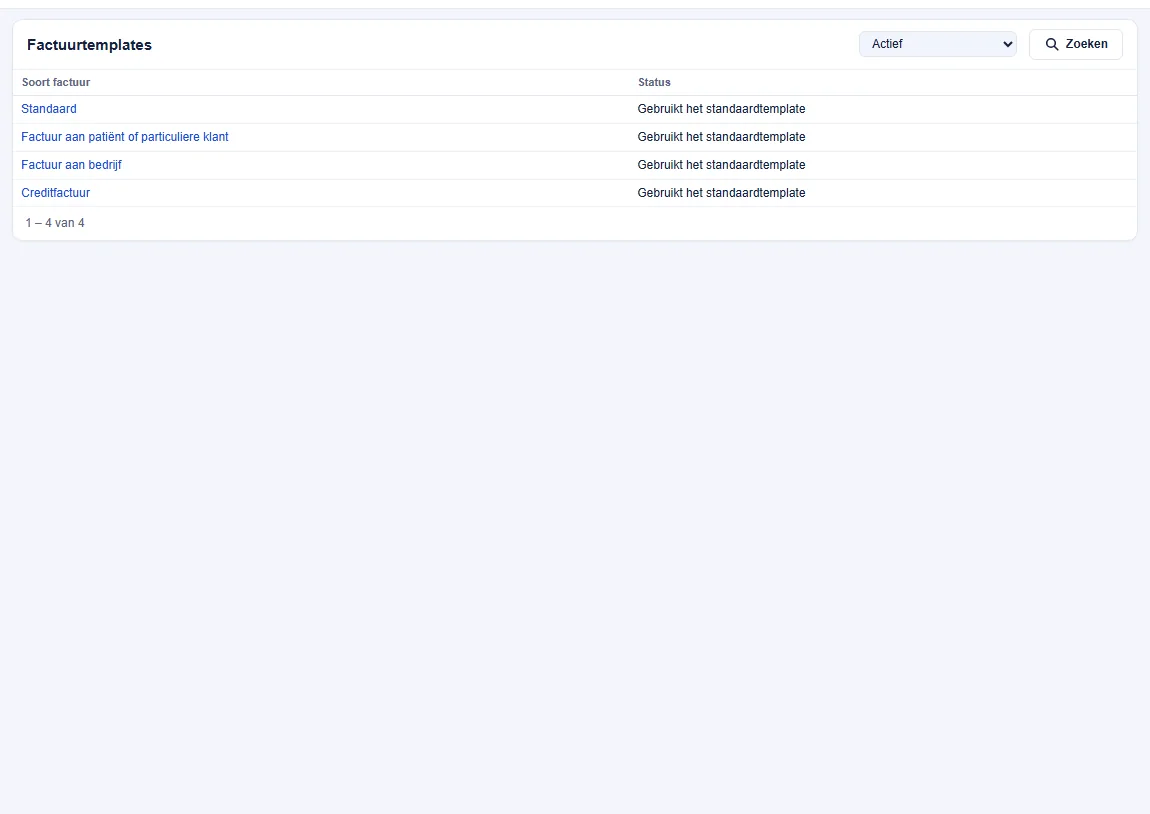
Task: Open the Creditfactuur template
Action: pyautogui.click(x=56, y=192)
